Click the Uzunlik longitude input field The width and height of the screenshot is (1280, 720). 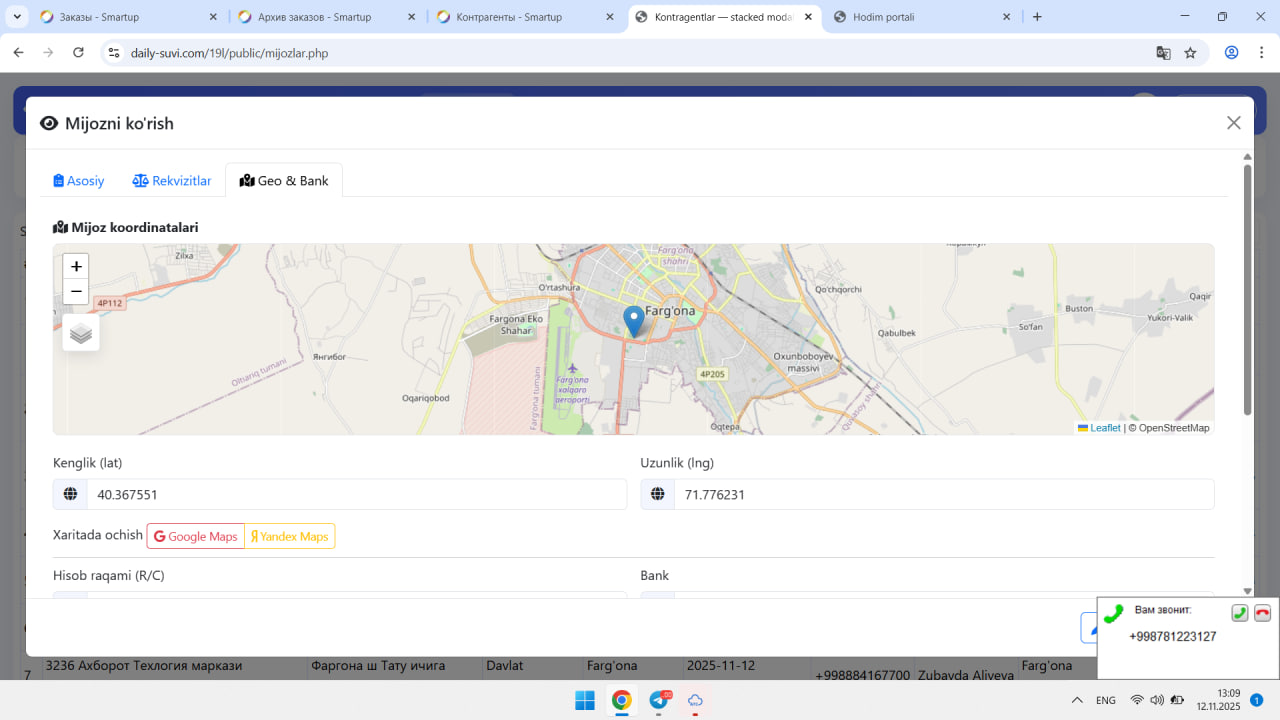(943, 494)
